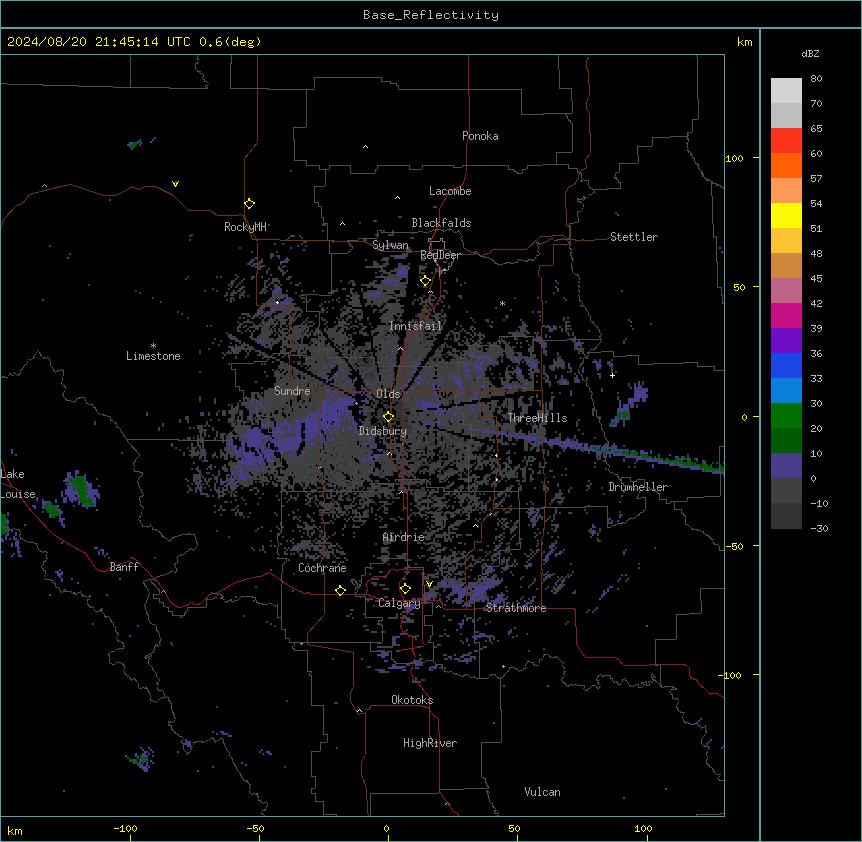862x842 pixels.
Task: Click the Vulcan label
Action: pos(543,792)
